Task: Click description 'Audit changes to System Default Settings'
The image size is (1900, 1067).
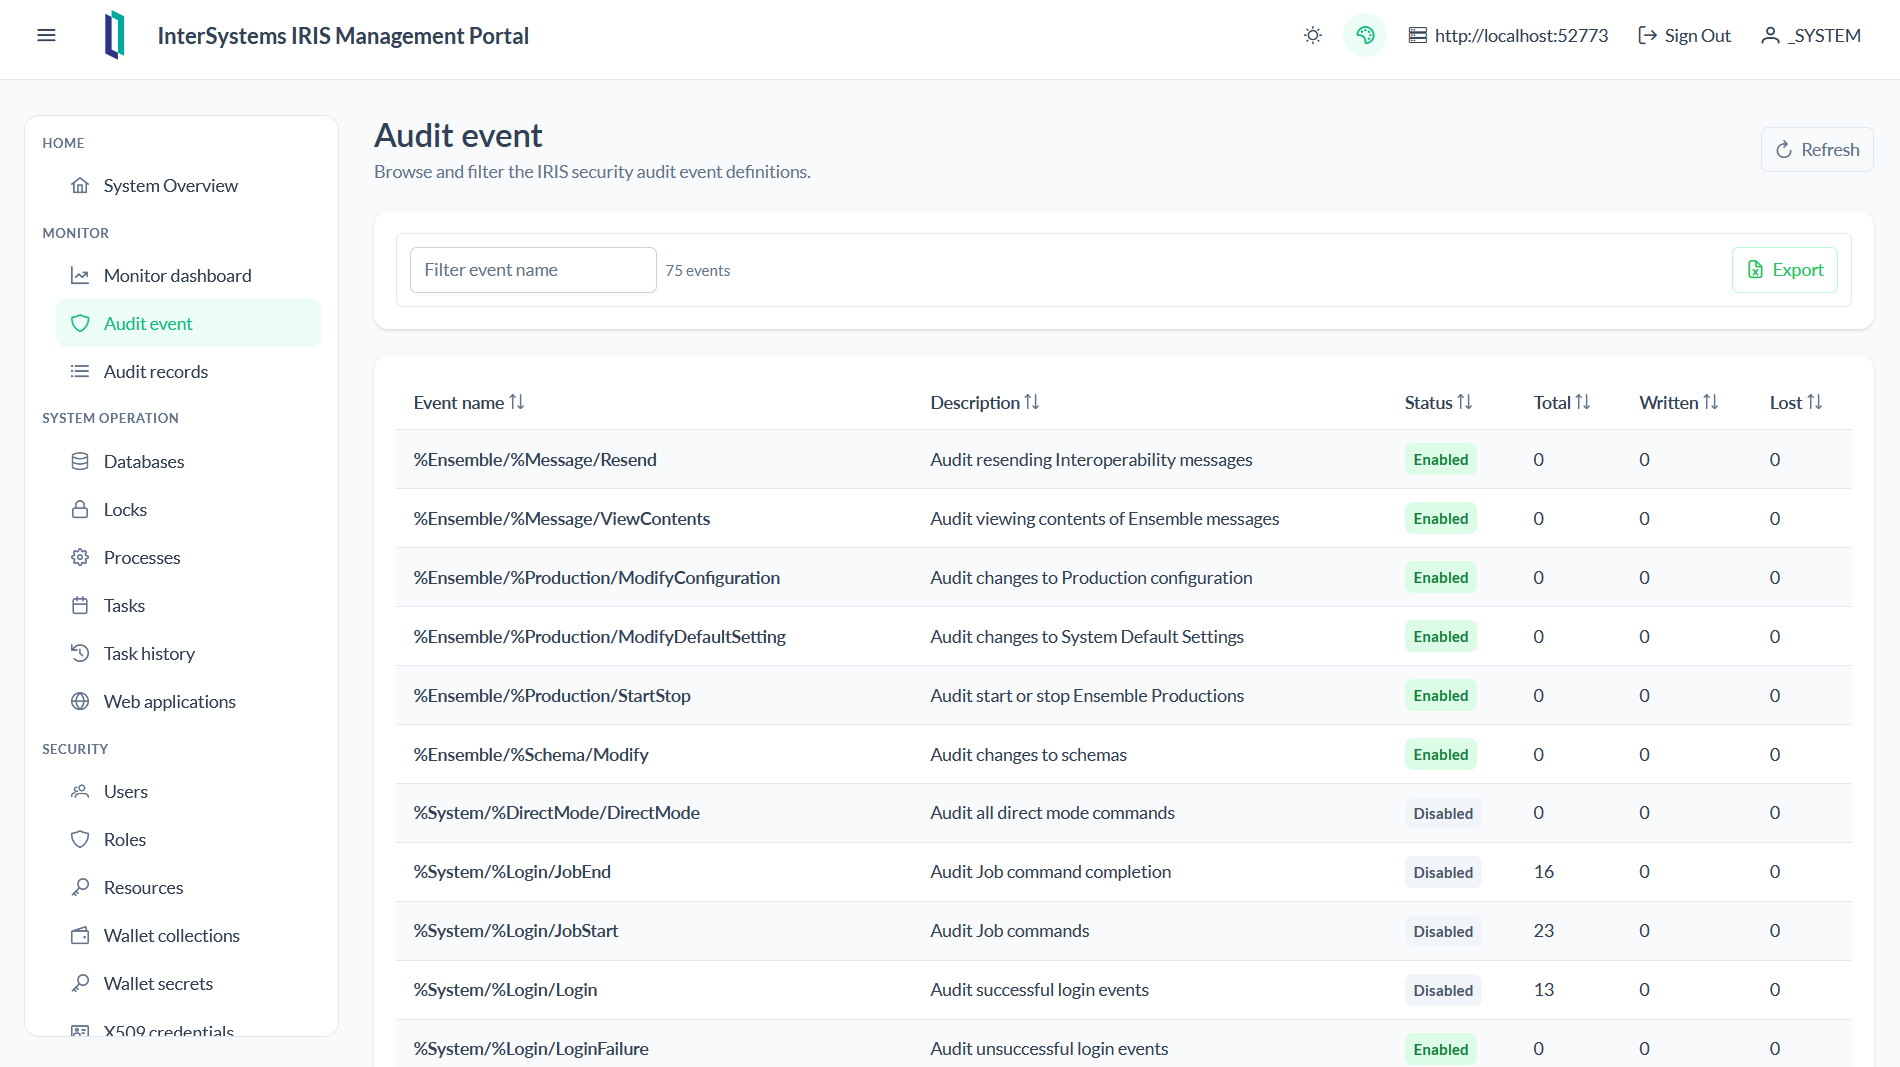Action: point(1087,637)
